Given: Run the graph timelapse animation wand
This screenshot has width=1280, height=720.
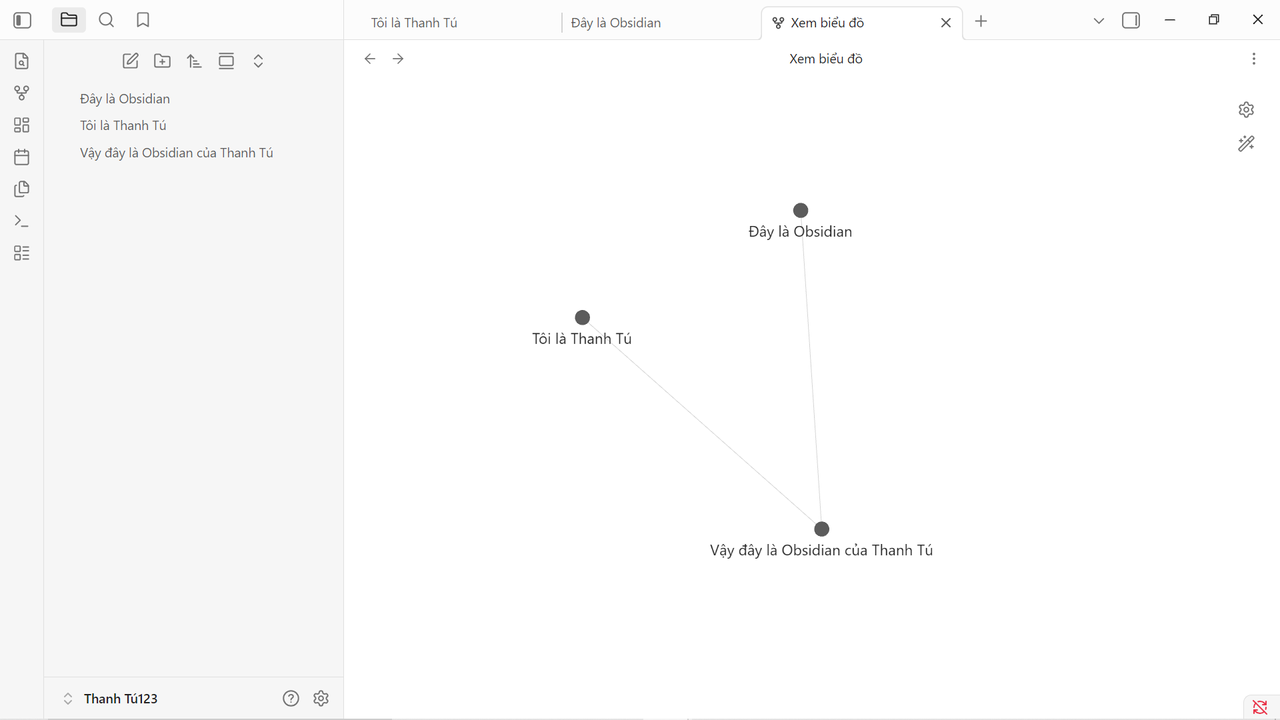Looking at the screenshot, I should [x=1246, y=144].
